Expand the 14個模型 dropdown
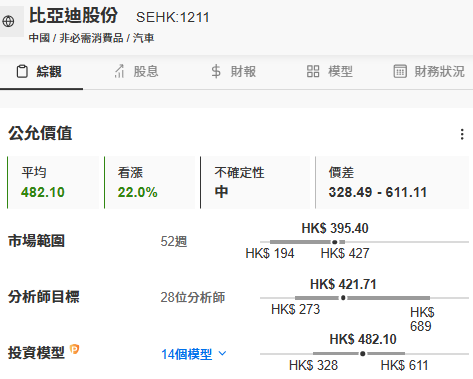The height and width of the screenshot is (379, 473). point(194,354)
